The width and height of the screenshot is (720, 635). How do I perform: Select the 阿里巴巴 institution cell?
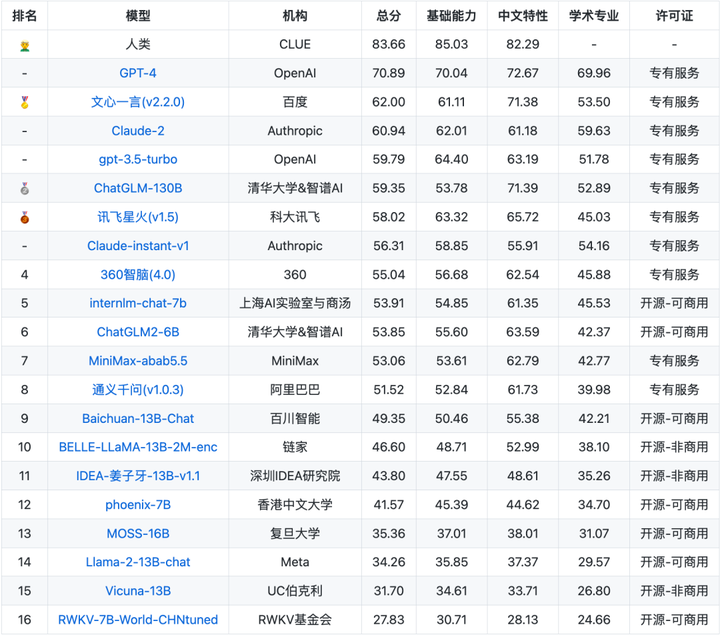pos(295,390)
